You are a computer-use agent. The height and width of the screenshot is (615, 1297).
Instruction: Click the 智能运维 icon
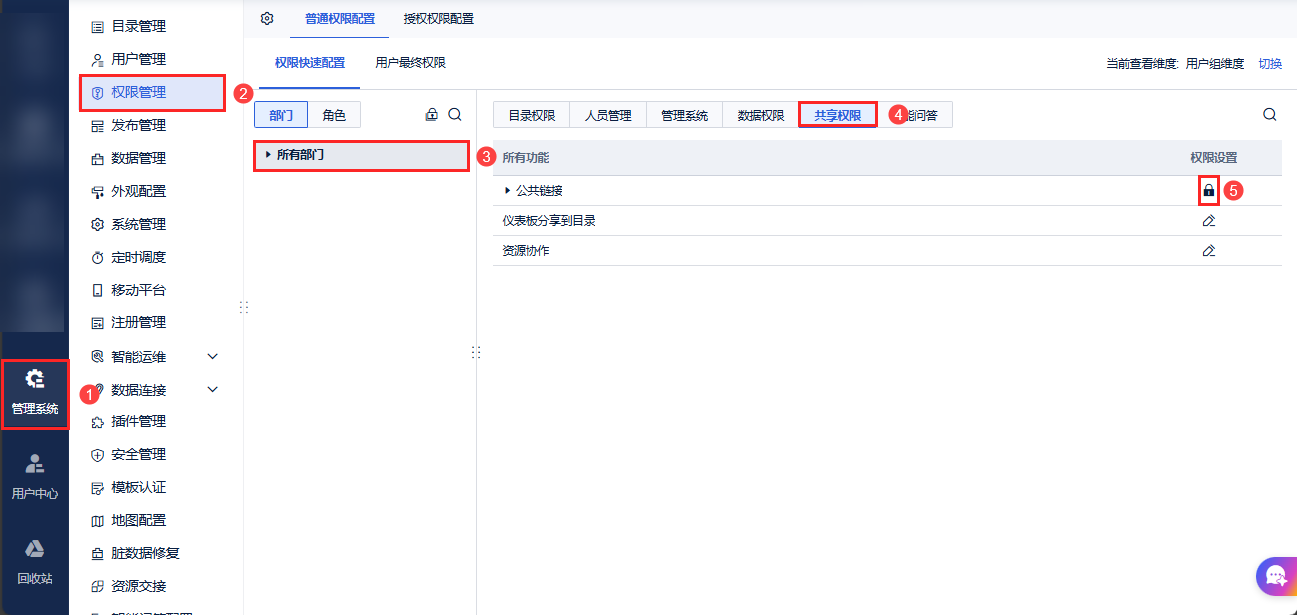[x=97, y=356]
